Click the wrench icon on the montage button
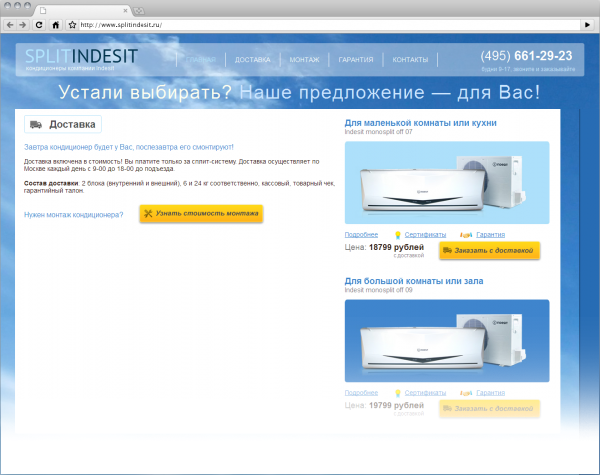 pyautogui.click(x=148, y=214)
